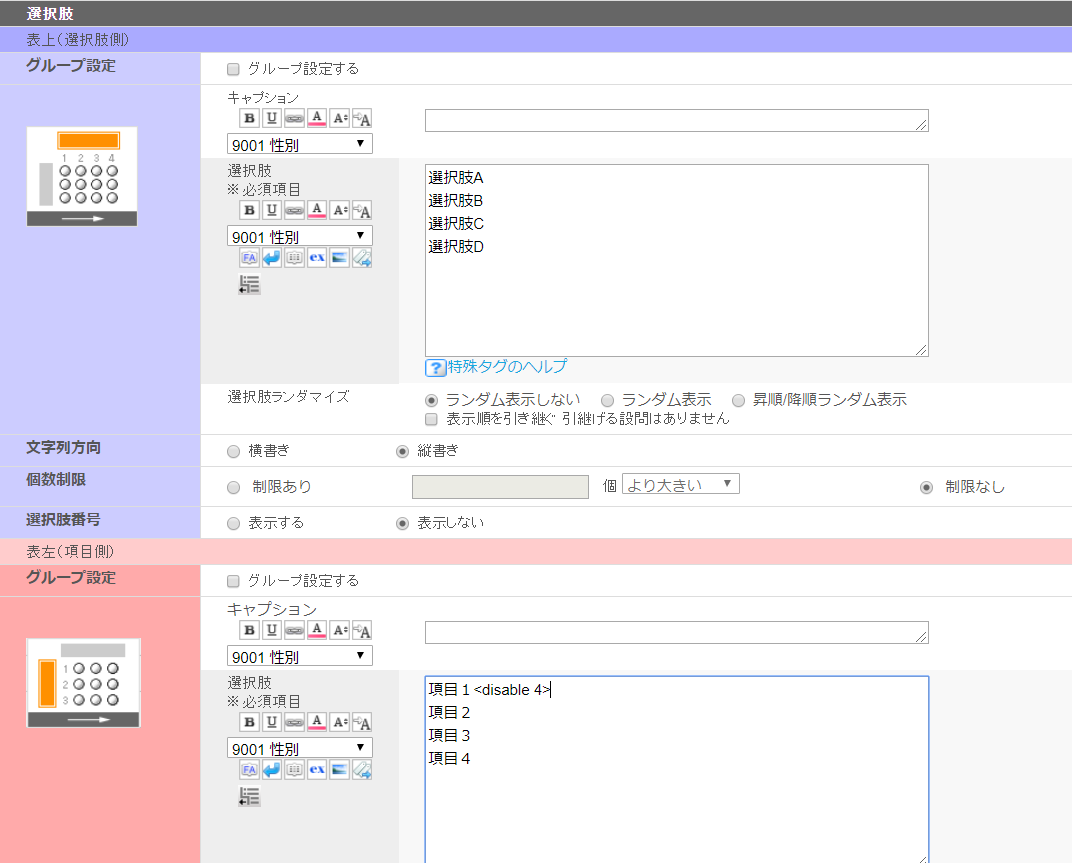The height and width of the screenshot is (863, 1072).
Task: Select ランダム表示 radio button
Action: [607, 400]
